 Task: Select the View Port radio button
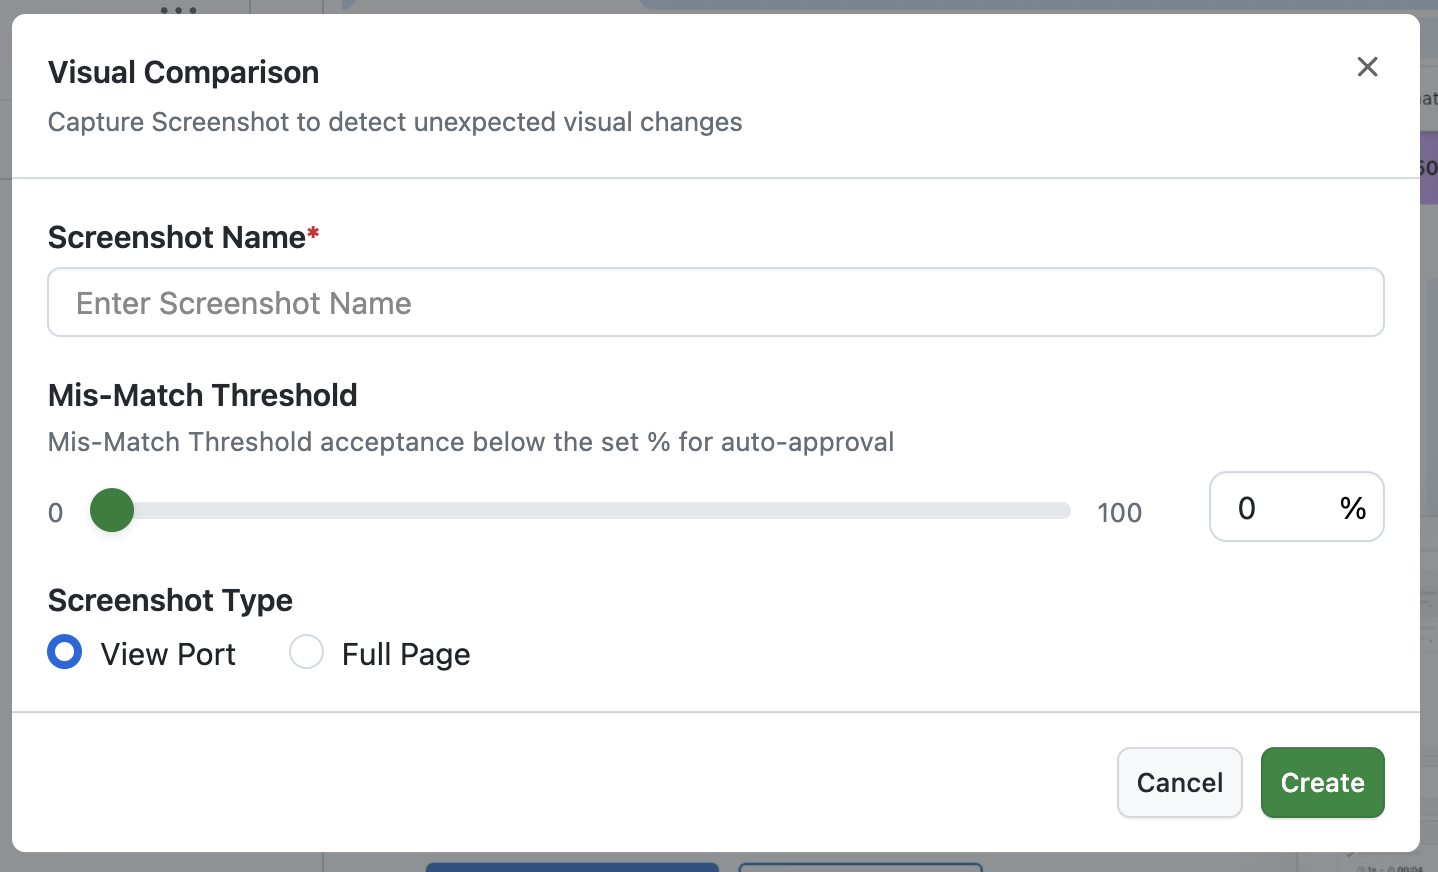[x=64, y=651]
